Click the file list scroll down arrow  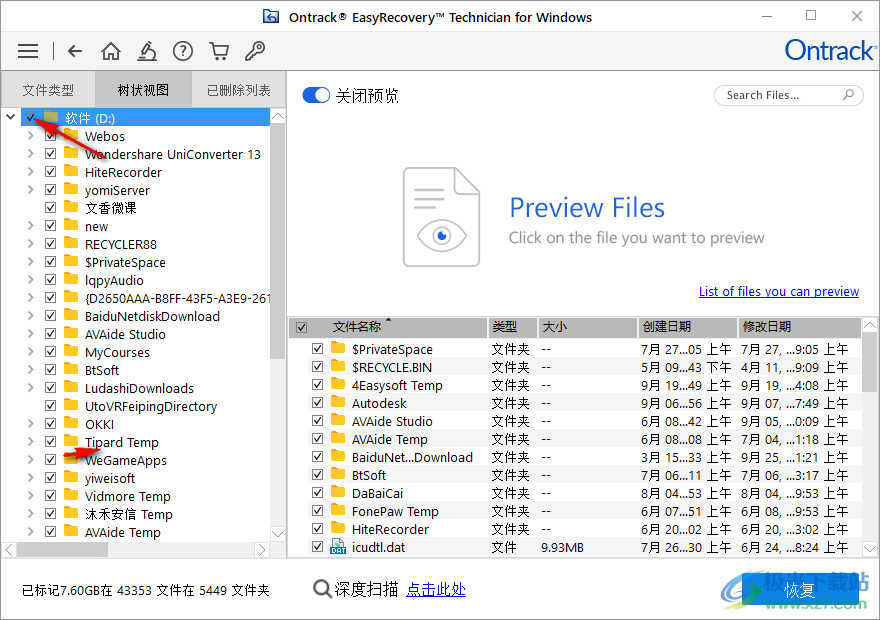pyautogui.click(x=870, y=549)
